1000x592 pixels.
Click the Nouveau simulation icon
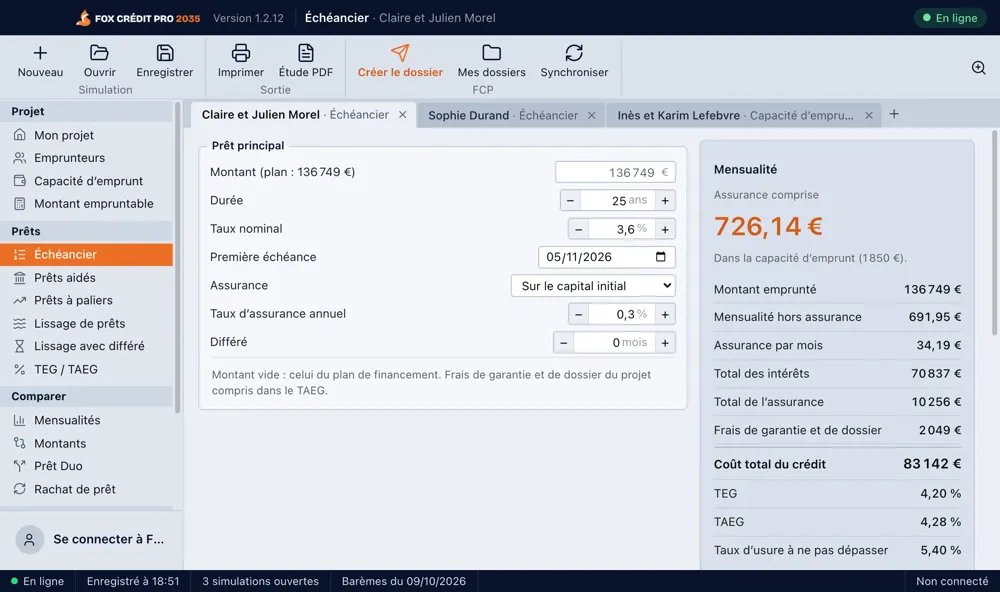(40, 53)
